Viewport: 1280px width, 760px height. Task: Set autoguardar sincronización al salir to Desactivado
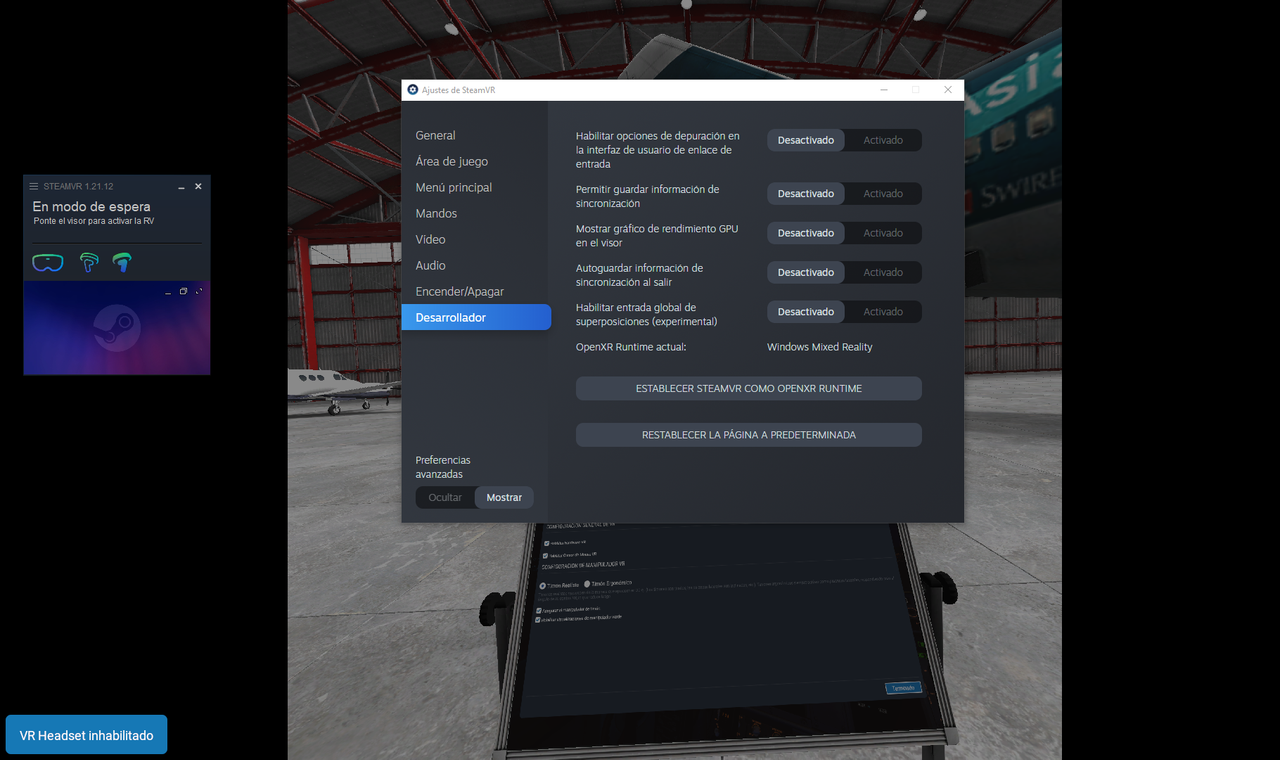(806, 272)
